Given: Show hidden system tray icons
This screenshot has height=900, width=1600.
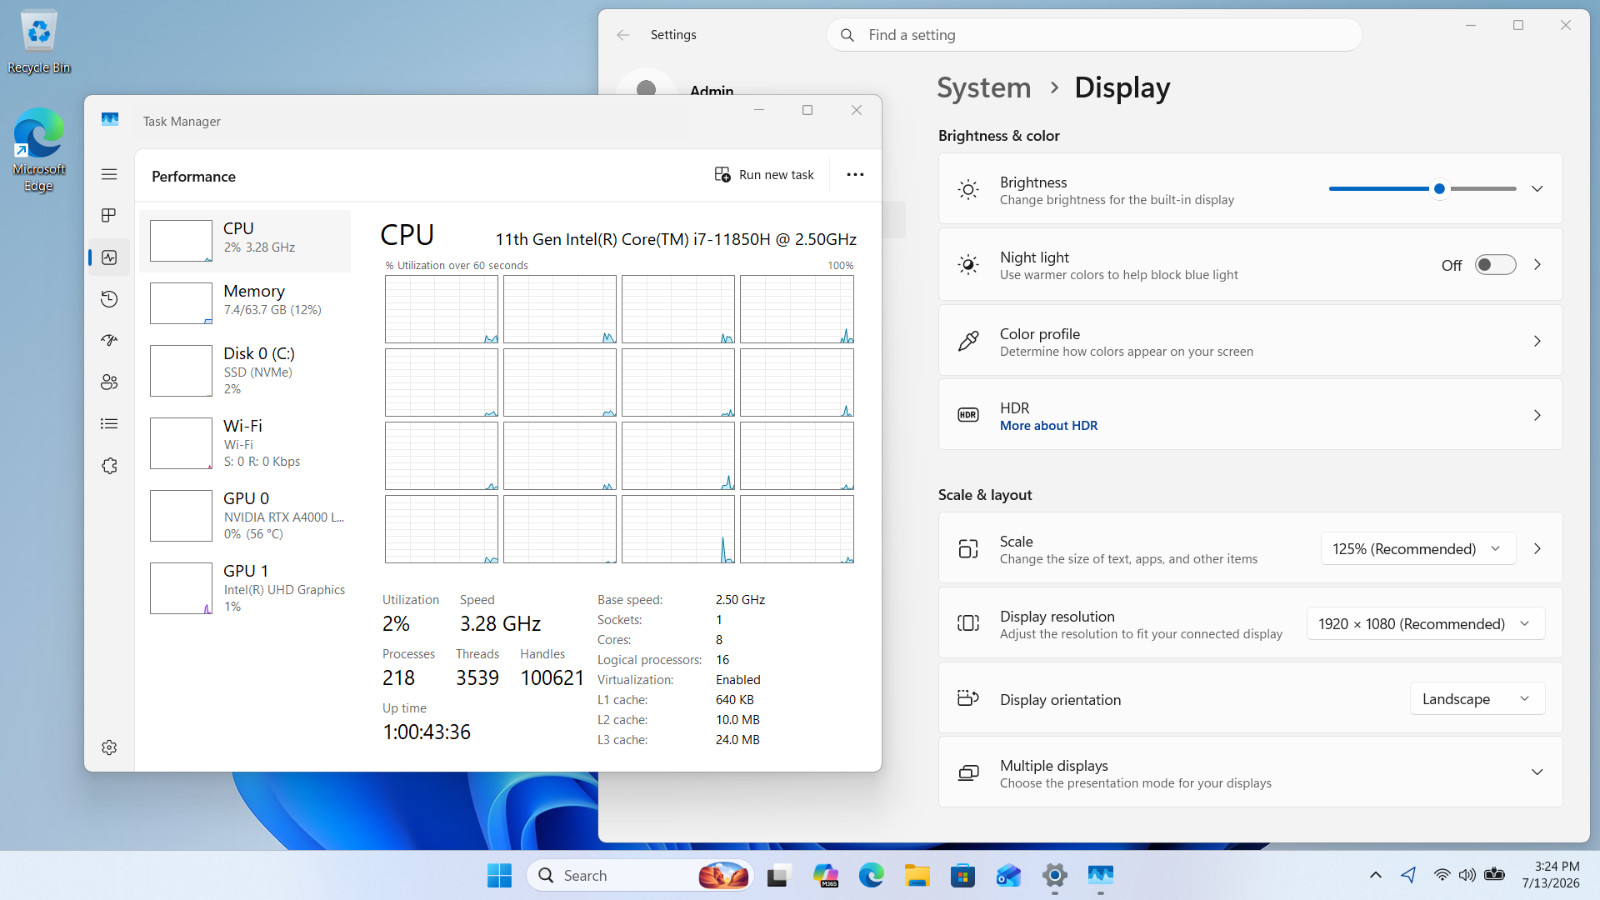Looking at the screenshot, I should (x=1376, y=876).
